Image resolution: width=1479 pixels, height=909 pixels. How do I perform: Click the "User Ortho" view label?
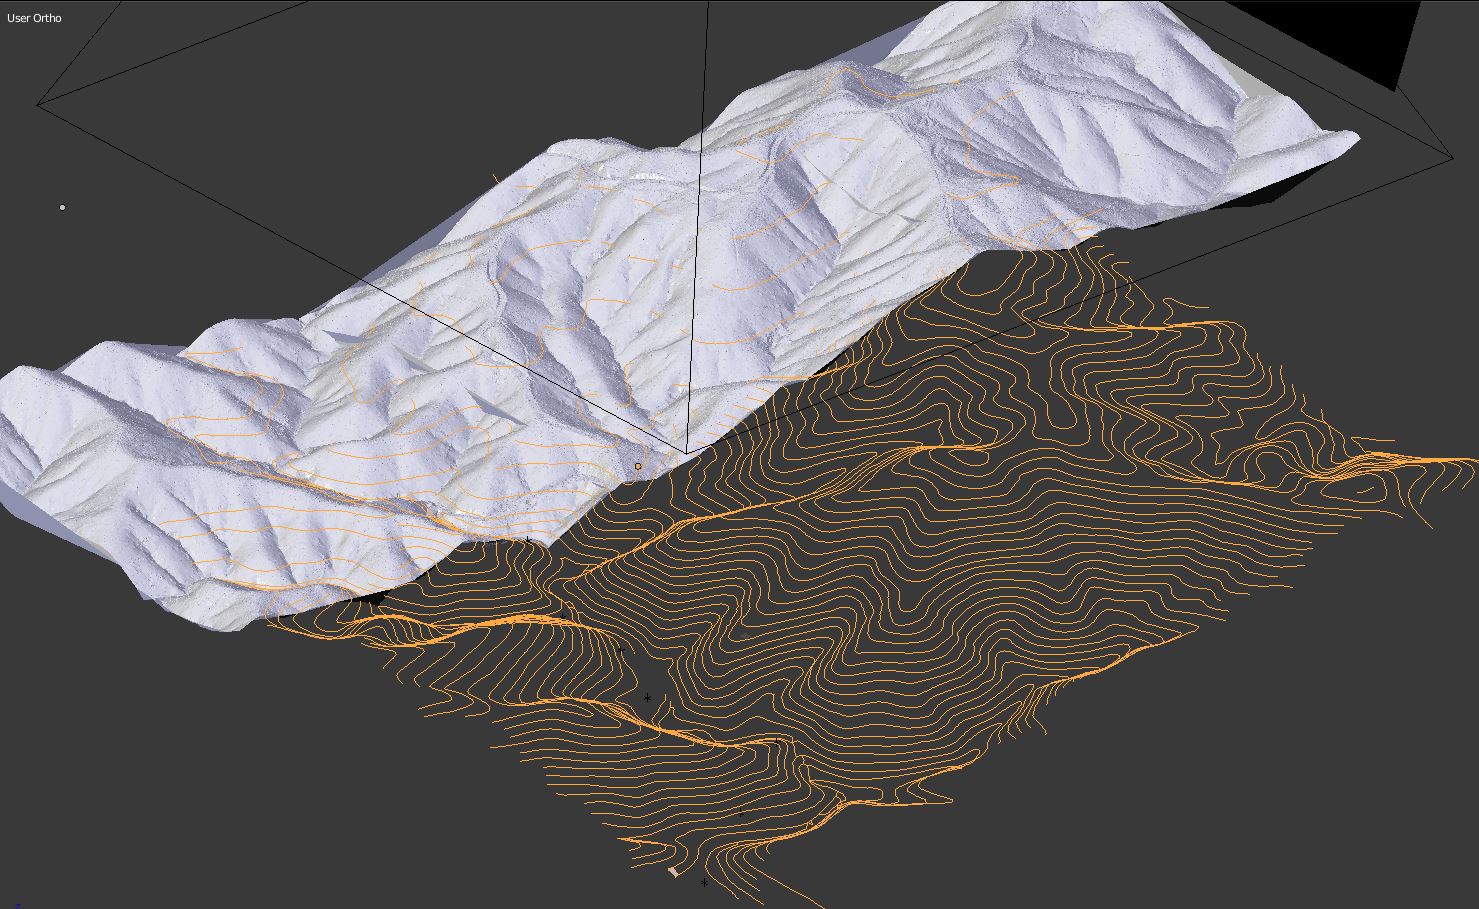[x=34, y=18]
